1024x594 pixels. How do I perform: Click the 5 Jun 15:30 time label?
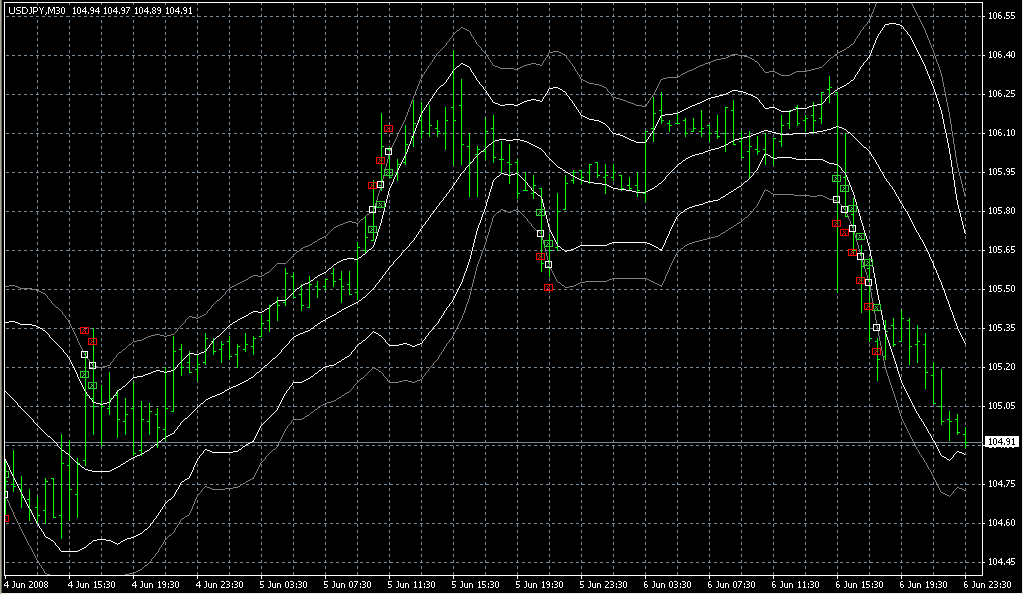476,584
